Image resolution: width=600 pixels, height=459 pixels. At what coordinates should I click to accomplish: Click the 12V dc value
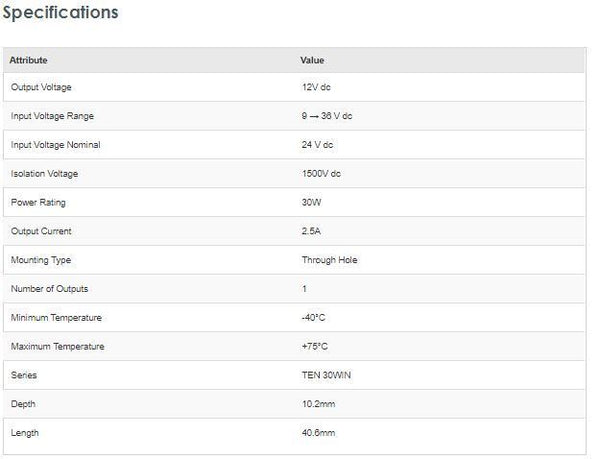point(316,87)
